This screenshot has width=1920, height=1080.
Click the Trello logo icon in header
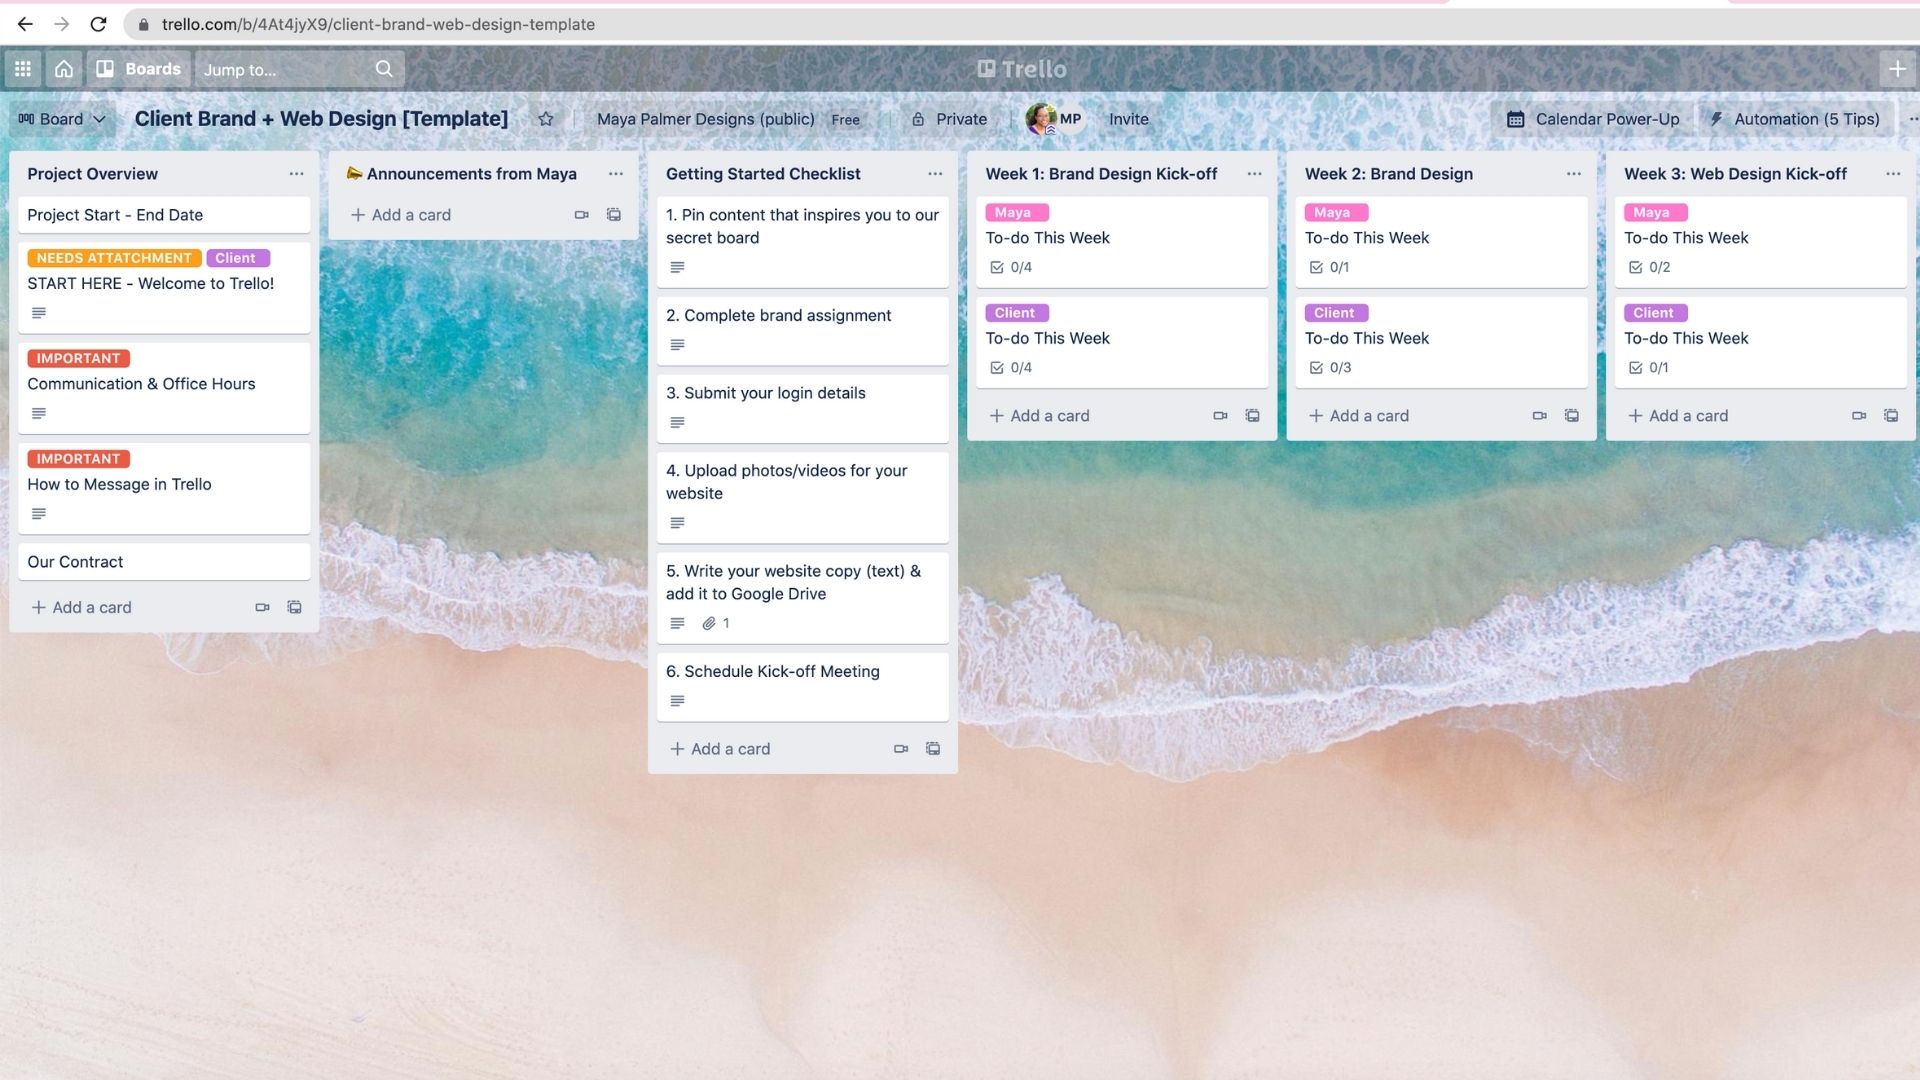[x=984, y=69]
